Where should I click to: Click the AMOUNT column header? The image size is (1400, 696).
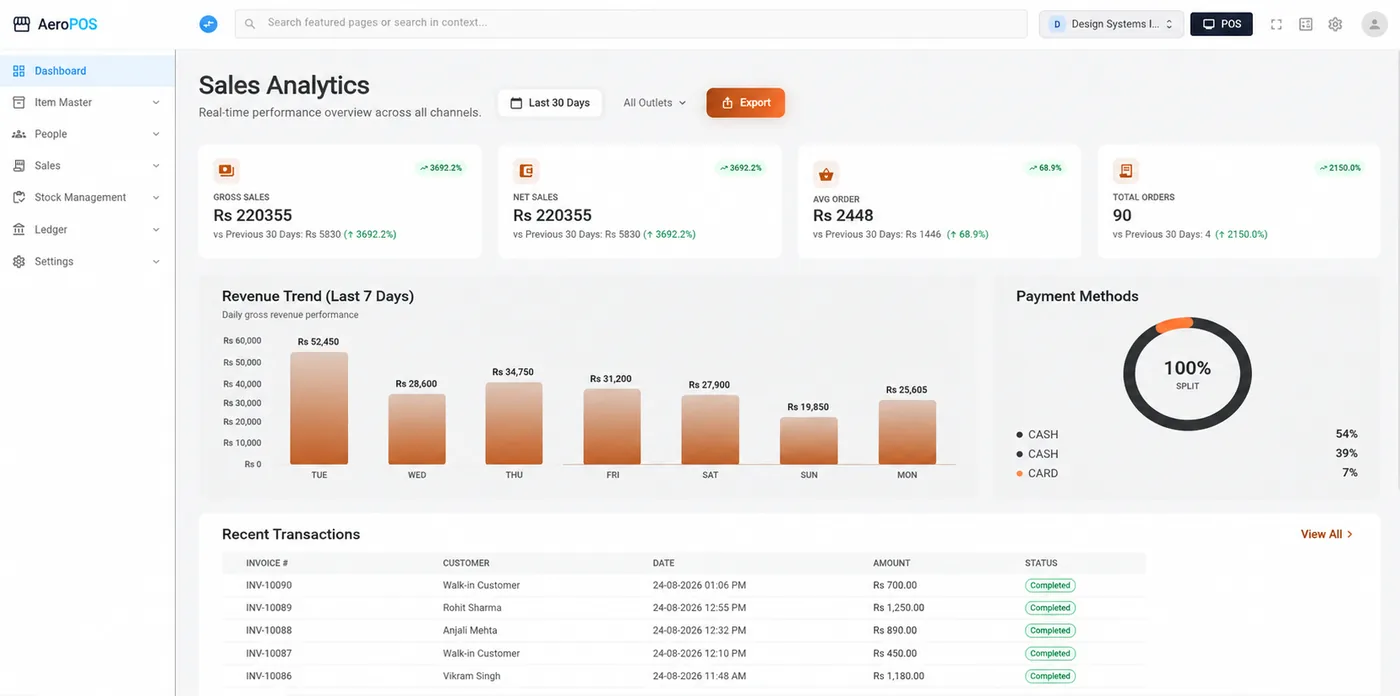pos(891,563)
